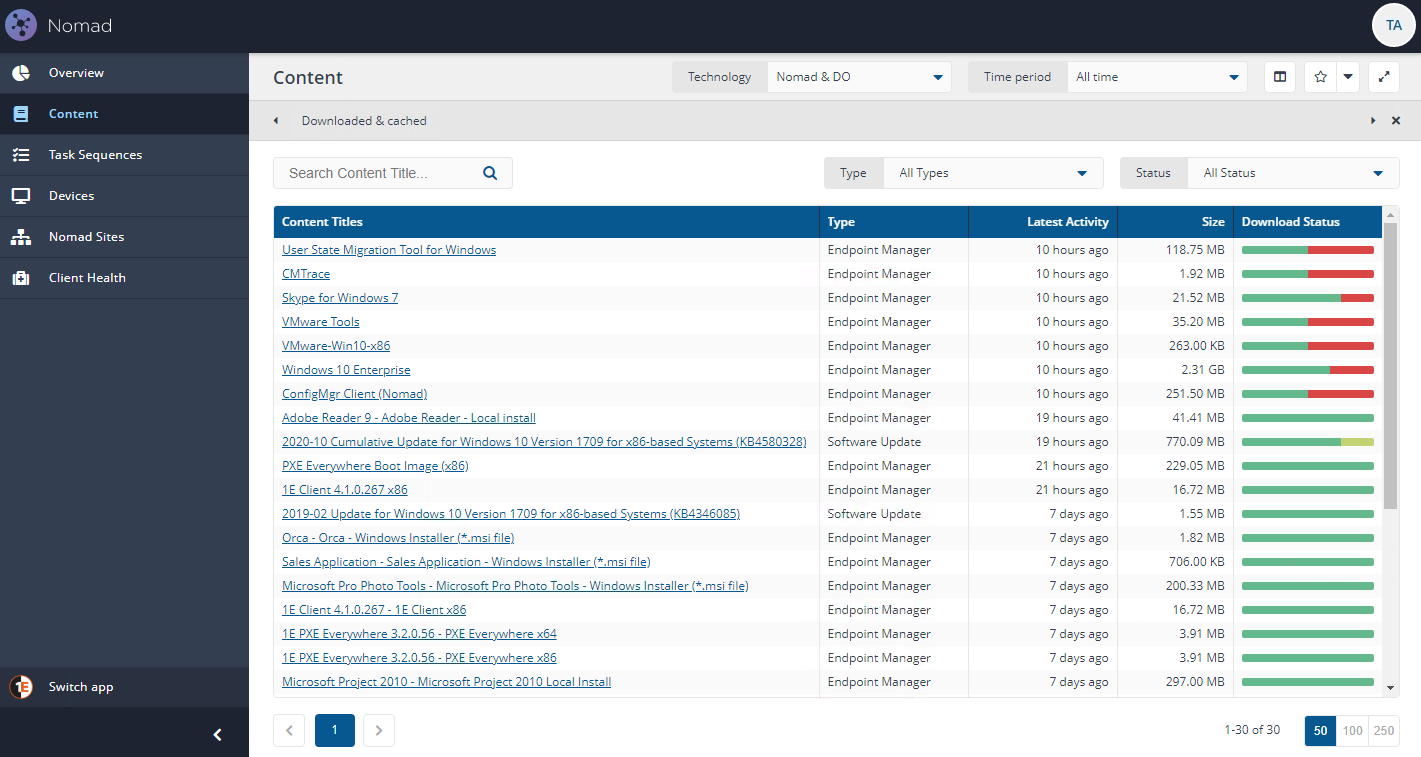The height and width of the screenshot is (757, 1421).
Task: Open the Status filter dropdown
Action: pos(1293,173)
